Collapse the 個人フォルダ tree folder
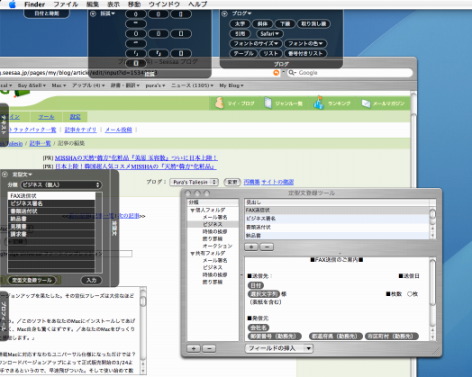This screenshot has height=377, width=472. (x=193, y=210)
